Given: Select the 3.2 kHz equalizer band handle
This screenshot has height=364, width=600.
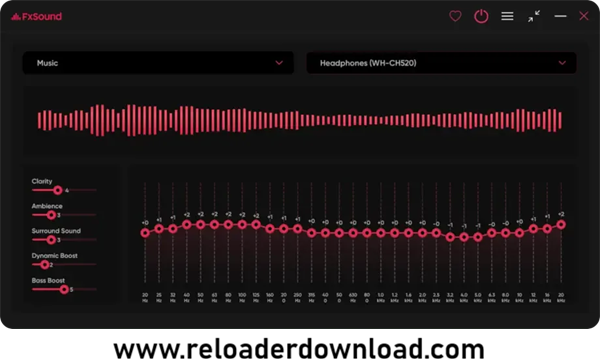Looking at the screenshot, I should (450, 237).
